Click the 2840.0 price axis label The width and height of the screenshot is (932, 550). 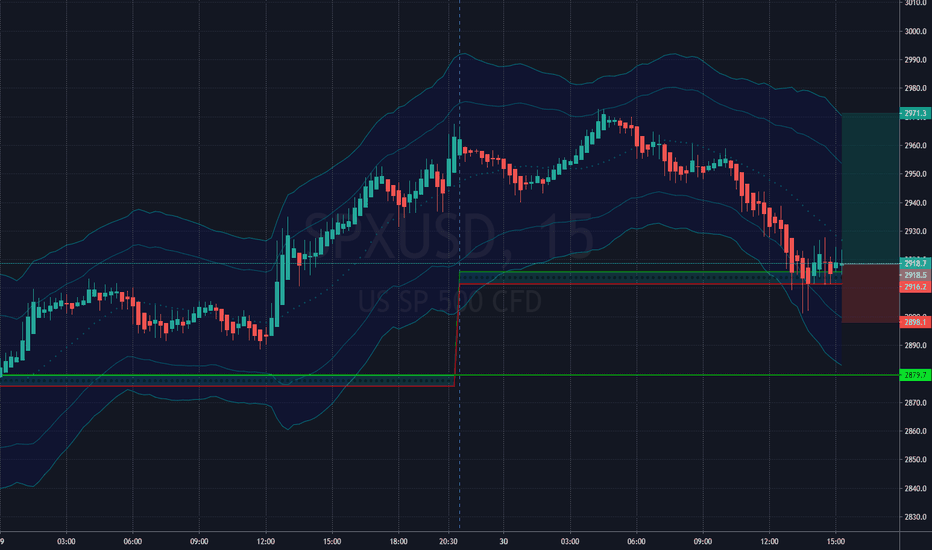point(915,489)
